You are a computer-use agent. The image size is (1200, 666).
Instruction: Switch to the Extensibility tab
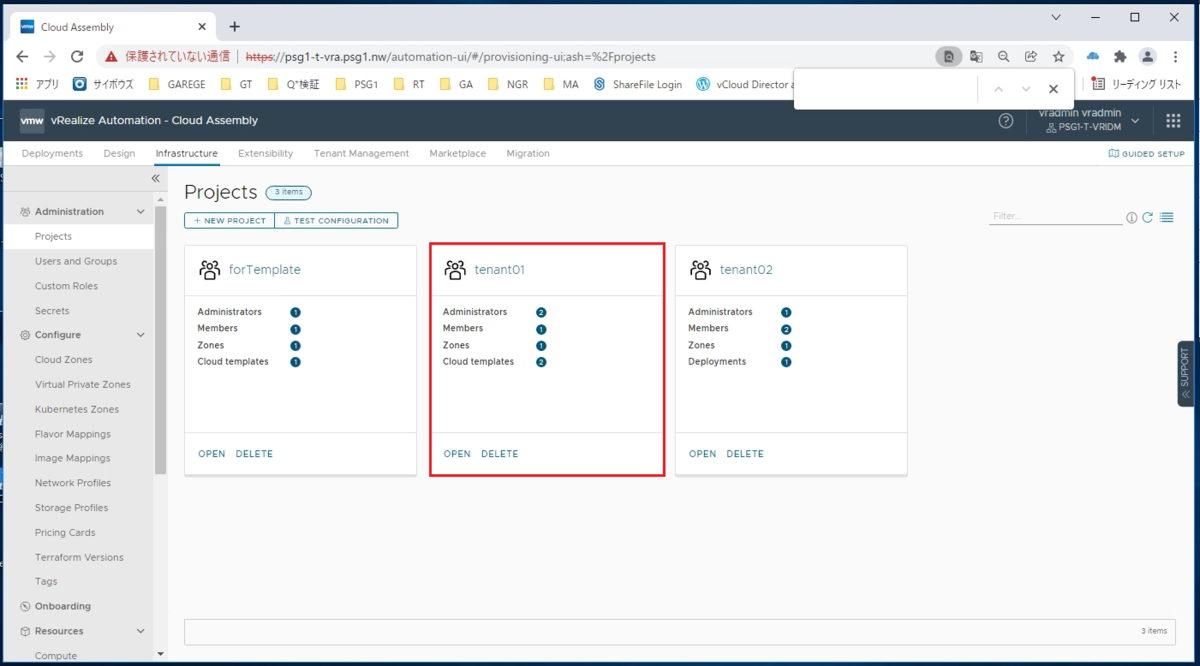coord(265,153)
